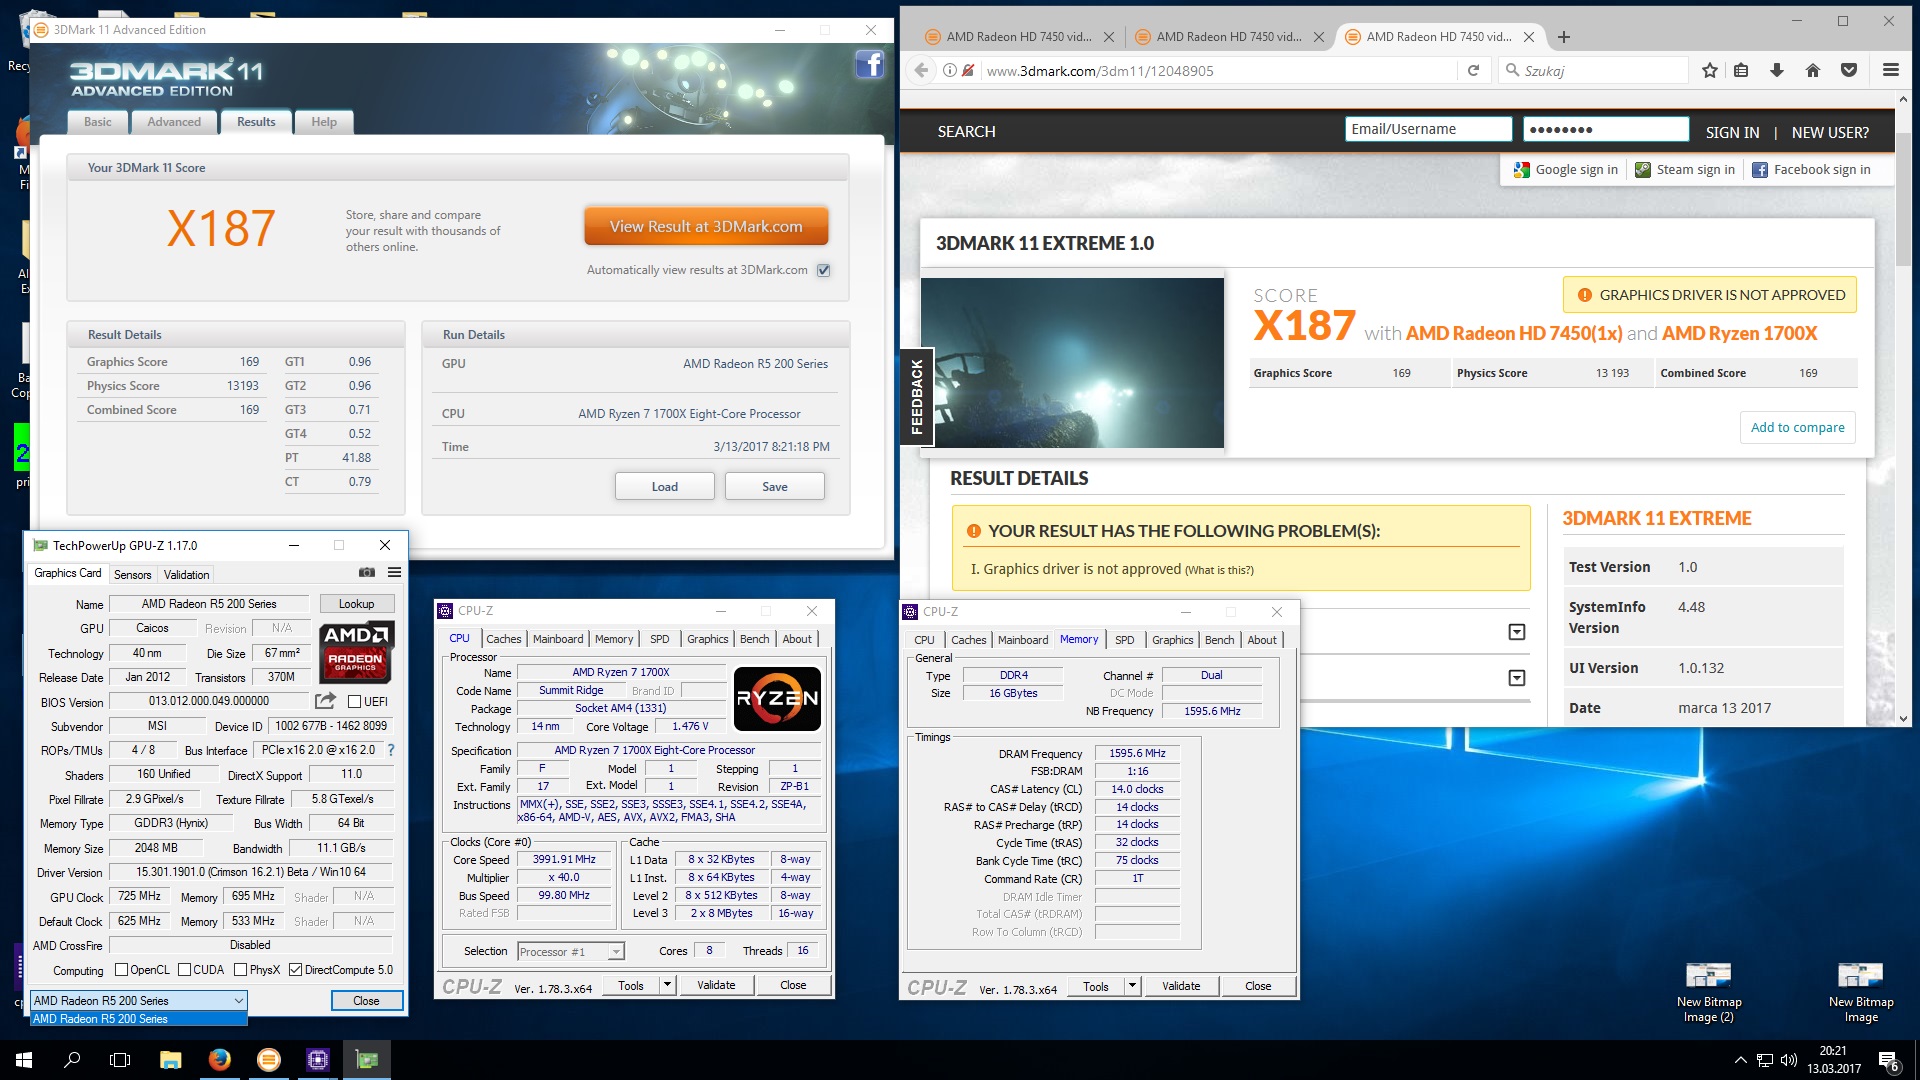
Task: Expand the second collapsed section arrow on 3dmark page
Action: 1517,678
